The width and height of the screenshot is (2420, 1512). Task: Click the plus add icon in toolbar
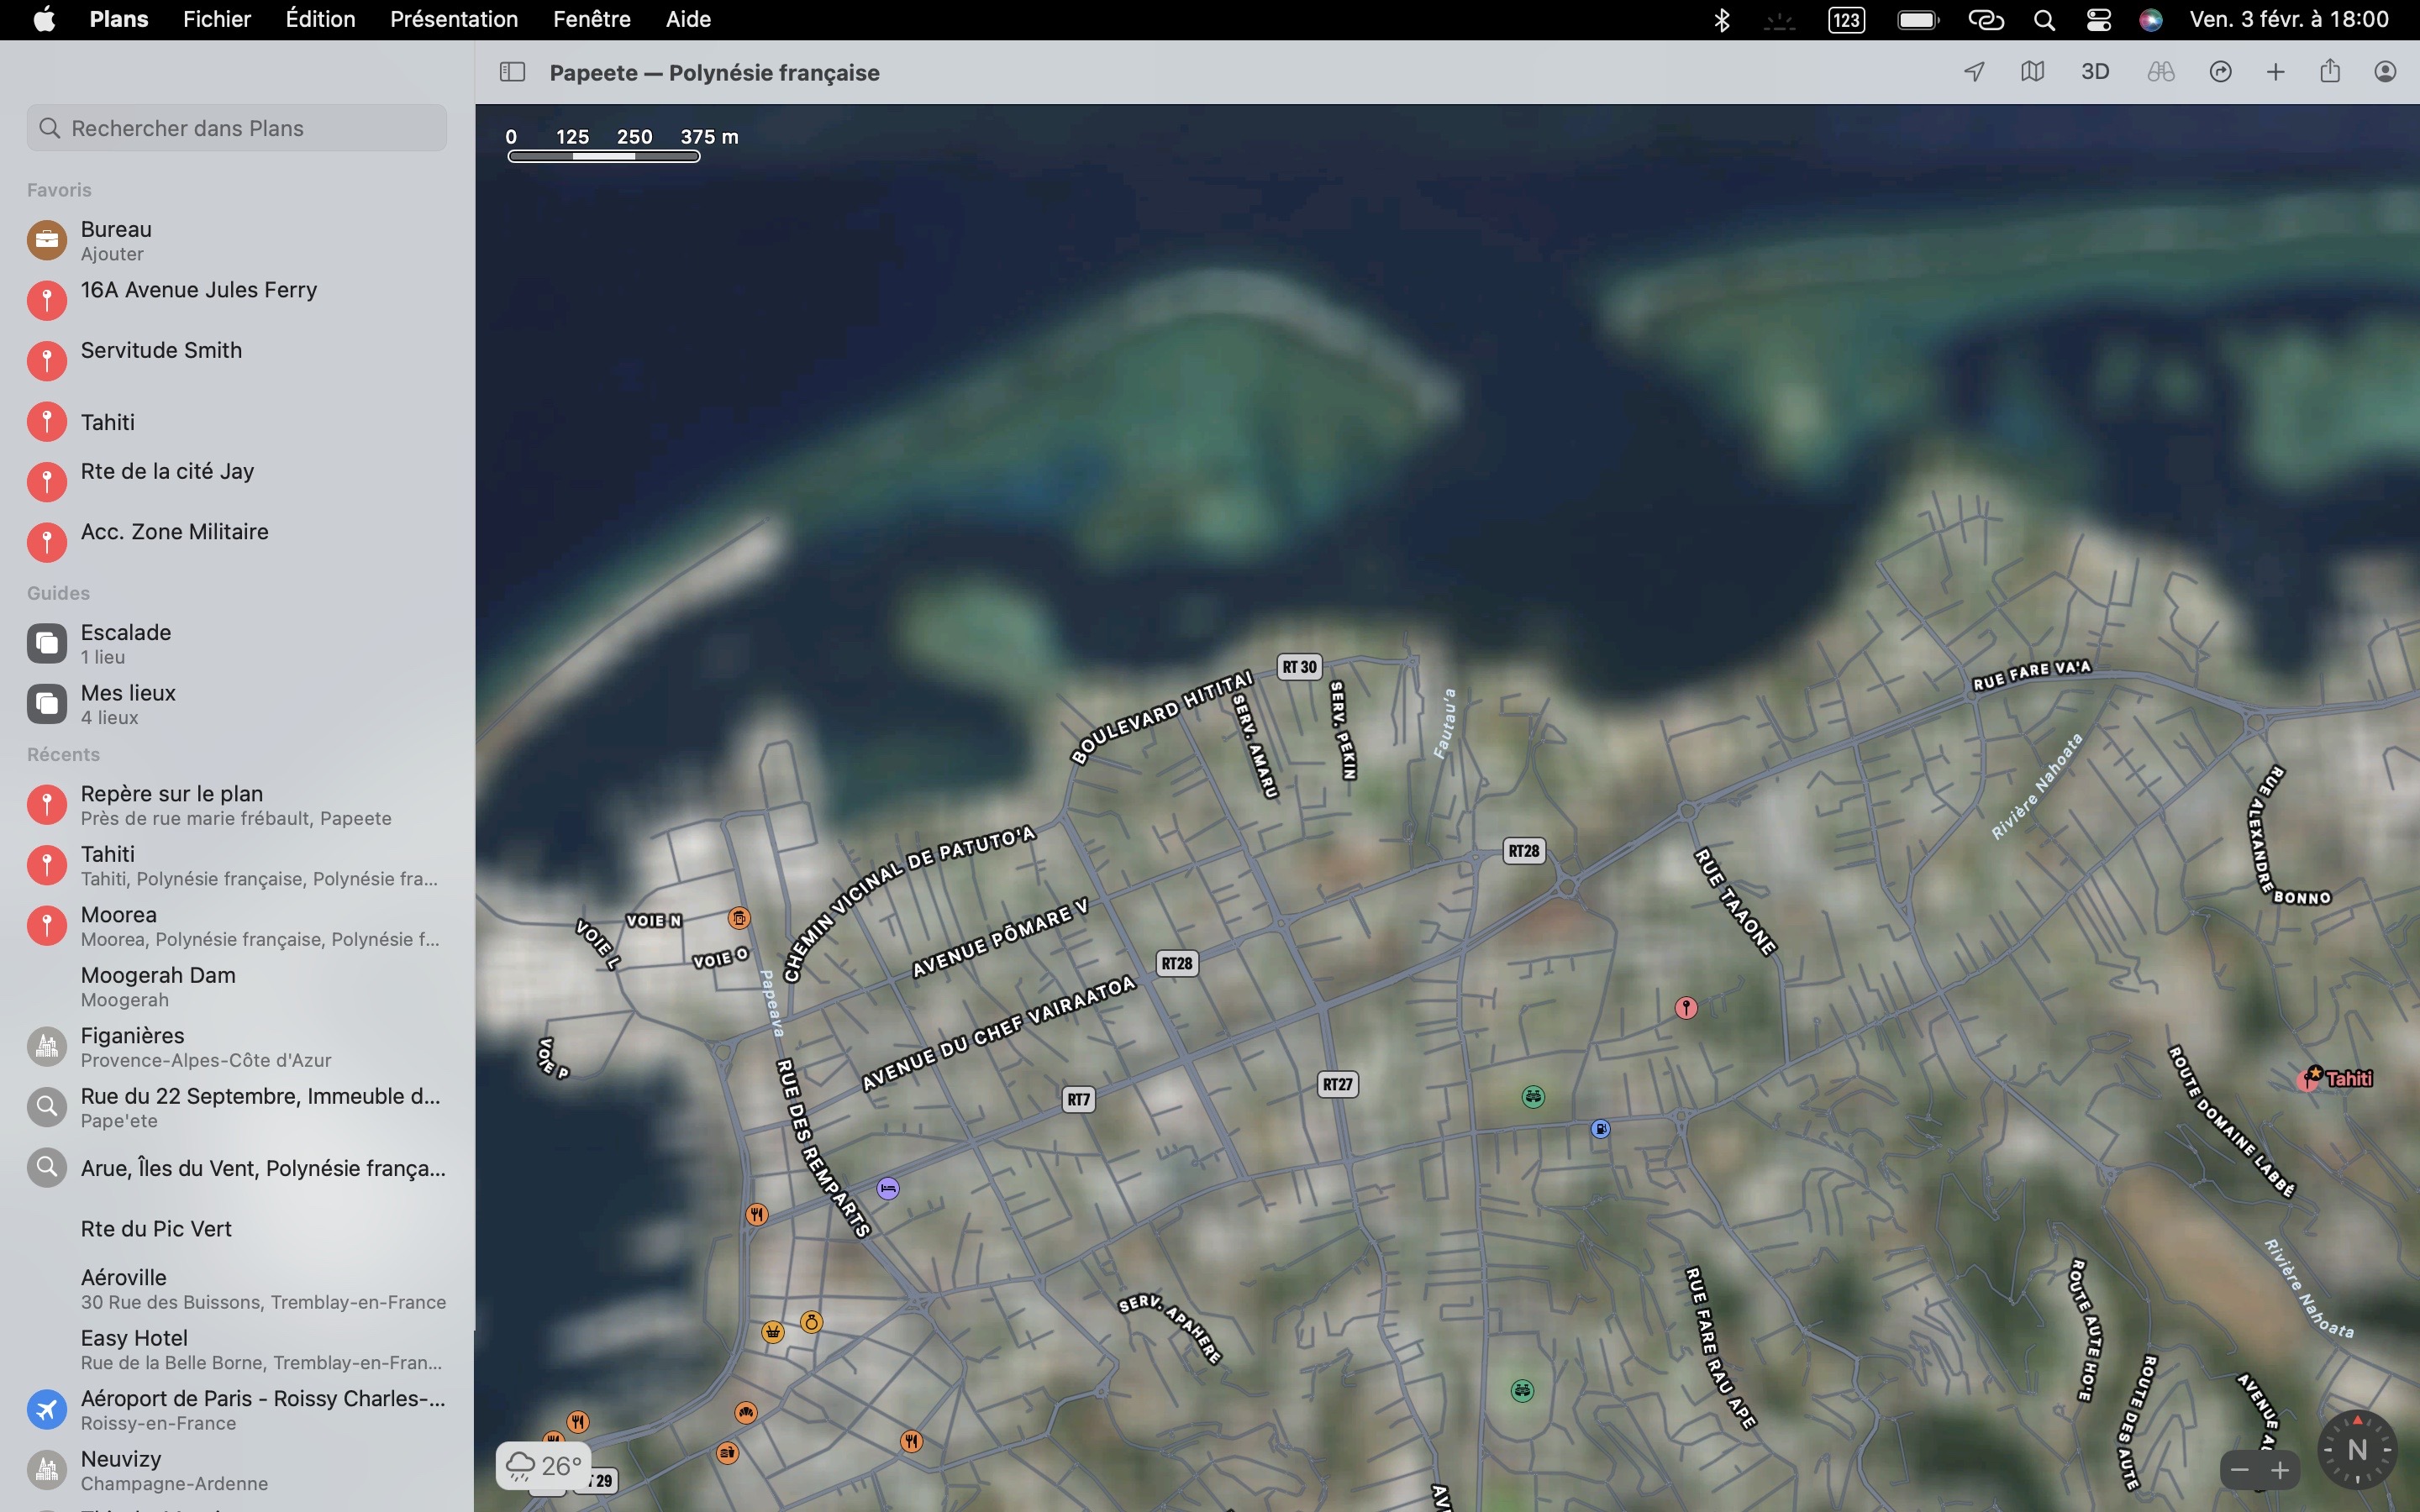pos(2275,72)
